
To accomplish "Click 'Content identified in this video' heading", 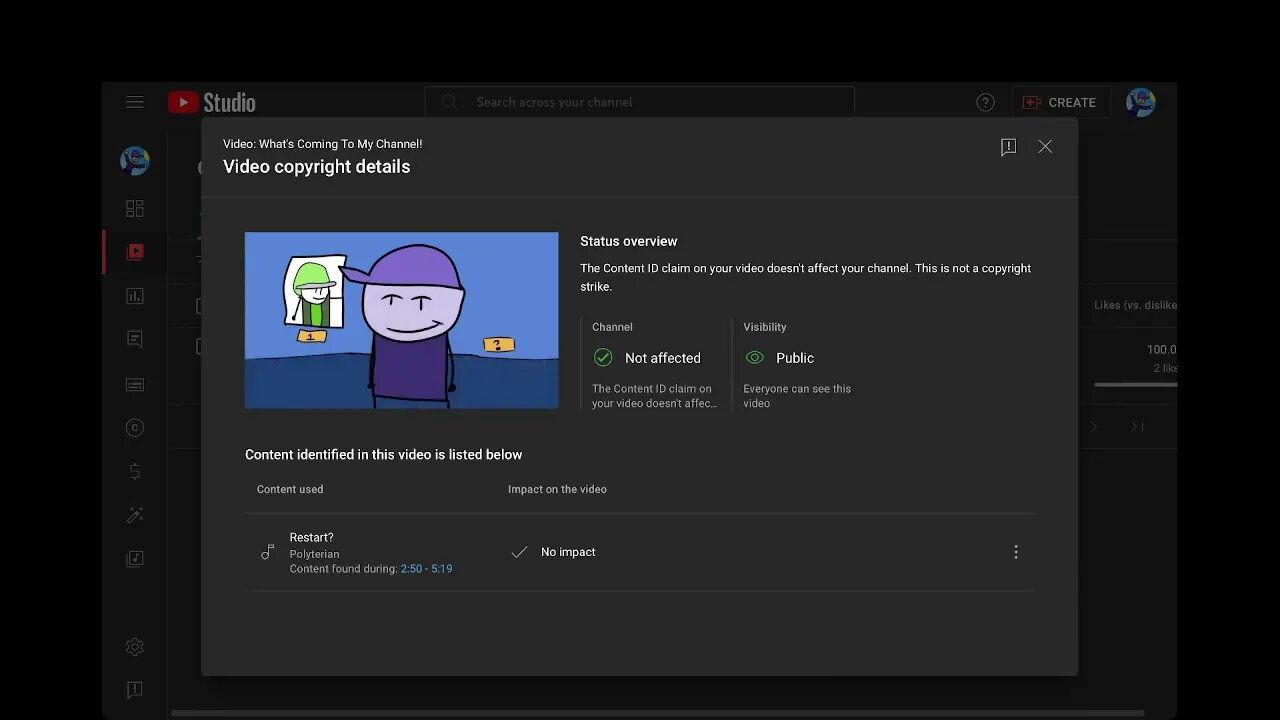I will (x=384, y=454).
